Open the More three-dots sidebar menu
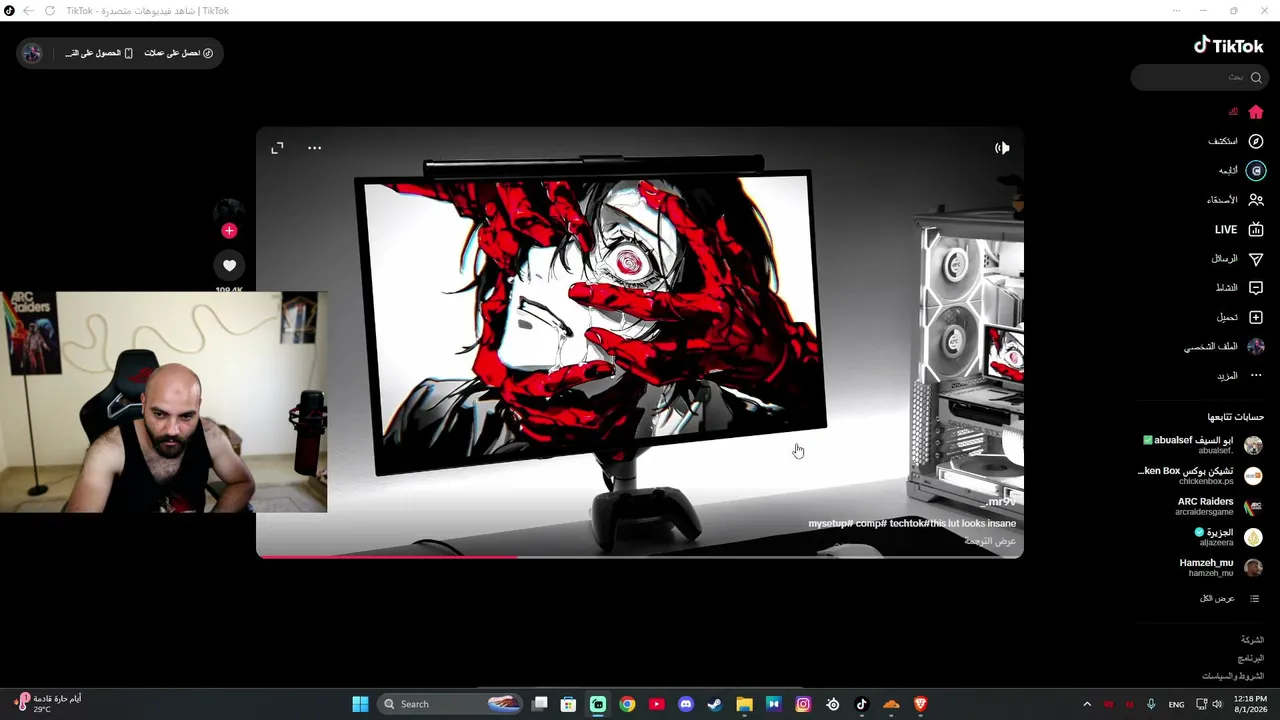Screen dimensions: 1280x720 tap(1256, 376)
